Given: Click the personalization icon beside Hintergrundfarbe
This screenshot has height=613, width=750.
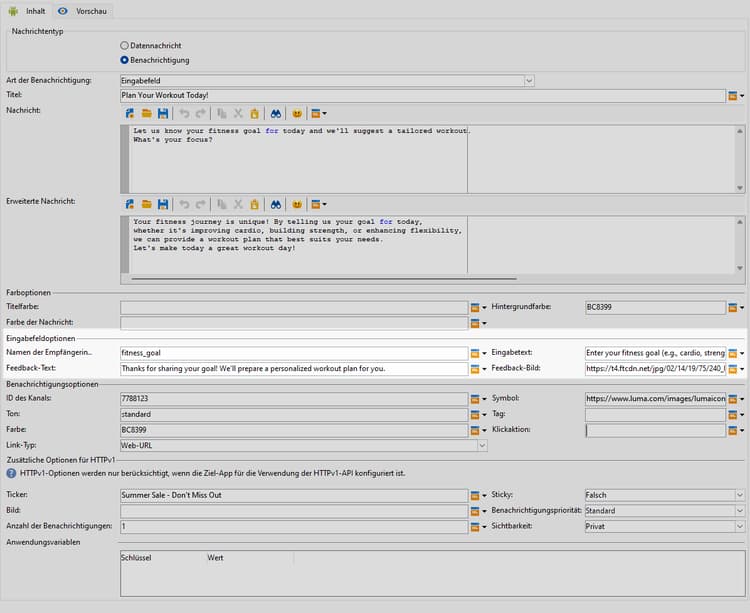Looking at the screenshot, I should tap(733, 308).
